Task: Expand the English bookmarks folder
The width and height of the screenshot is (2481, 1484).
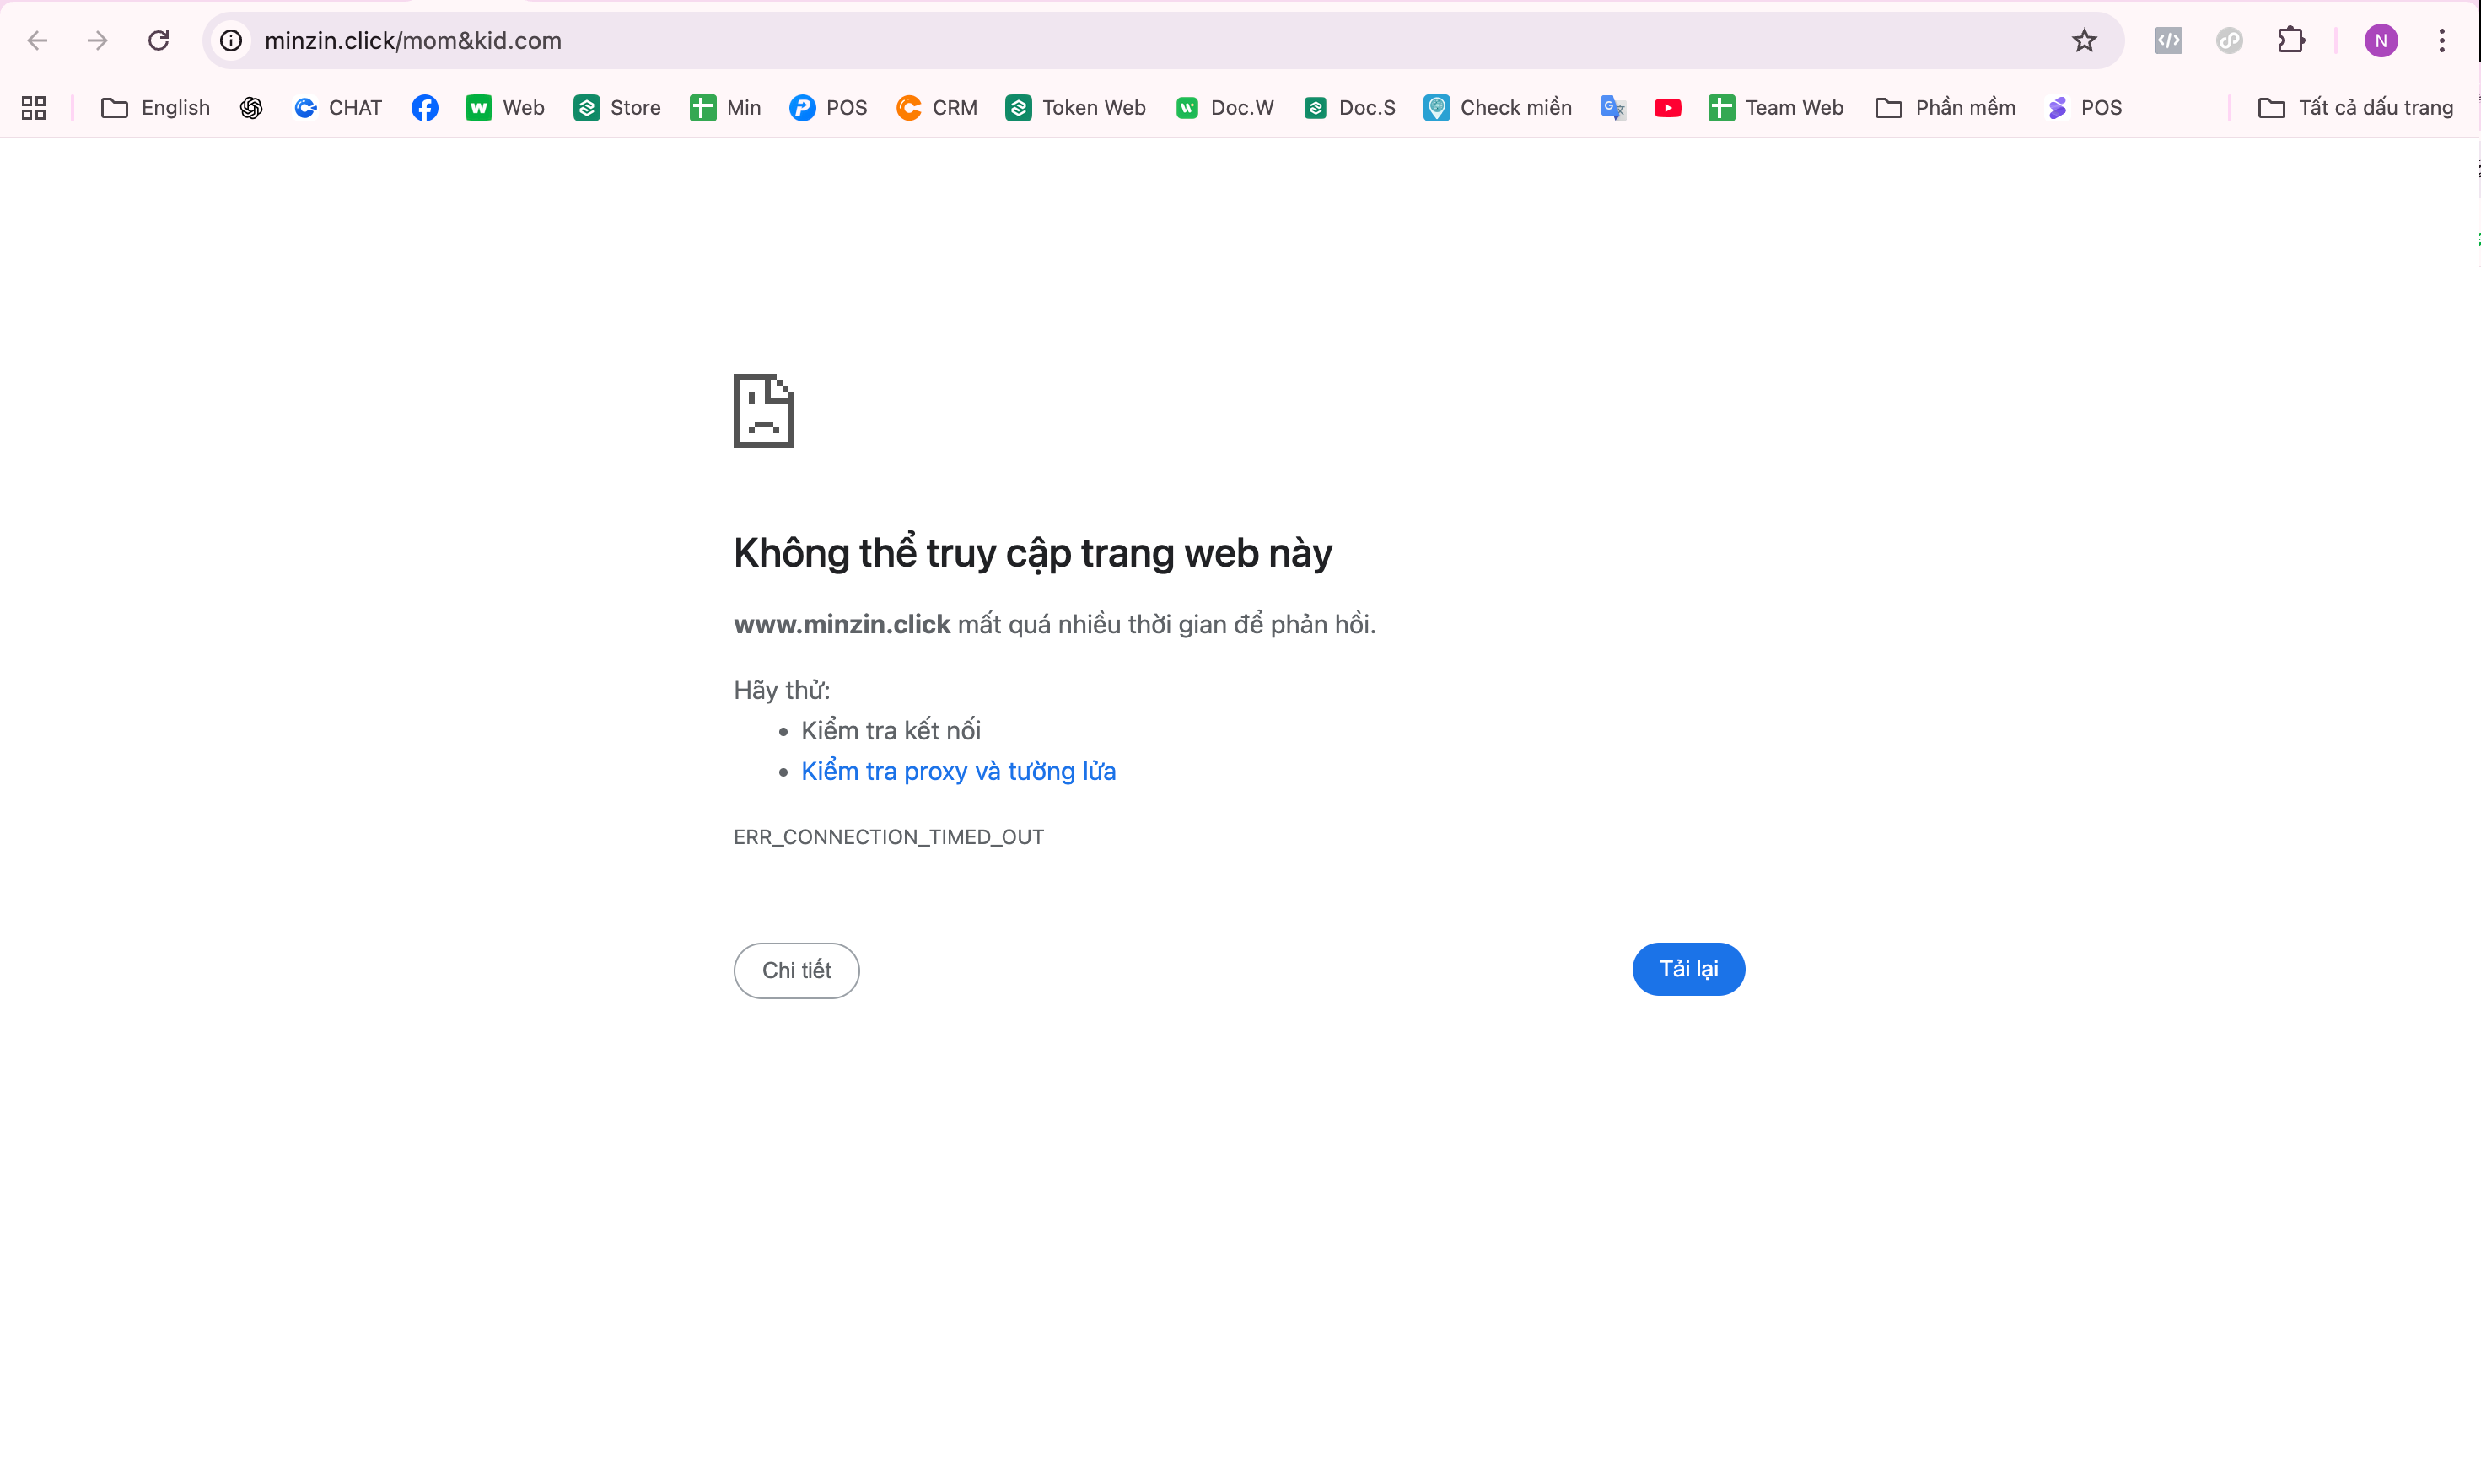Action: [155, 107]
